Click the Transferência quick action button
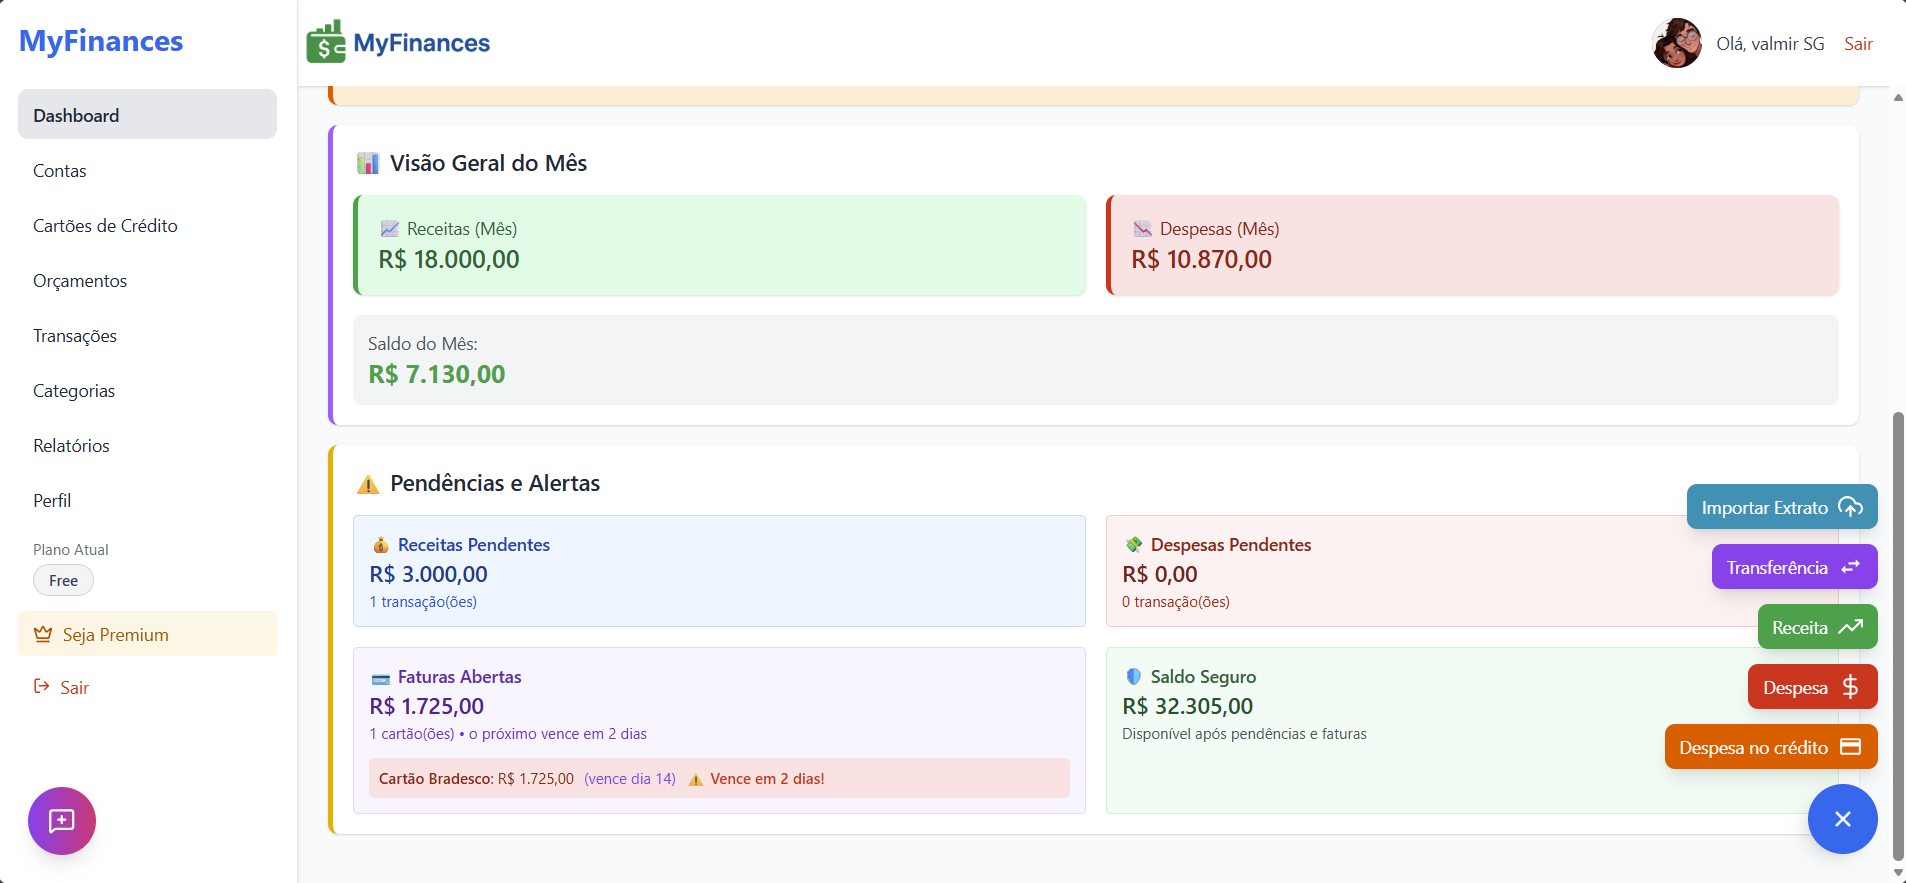 (x=1793, y=567)
